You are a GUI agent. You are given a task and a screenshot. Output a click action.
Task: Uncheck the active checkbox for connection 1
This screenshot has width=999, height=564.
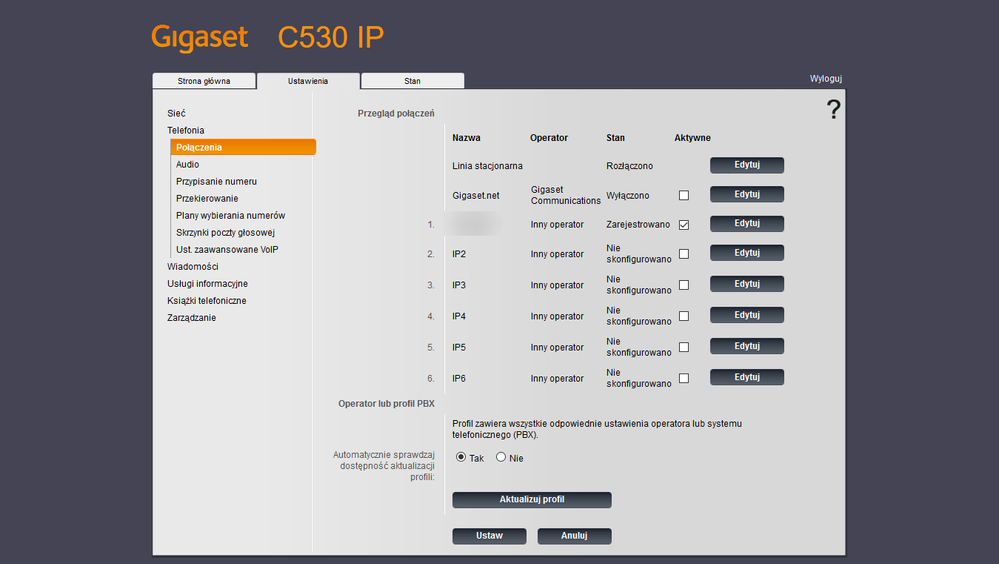click(684, 225)
